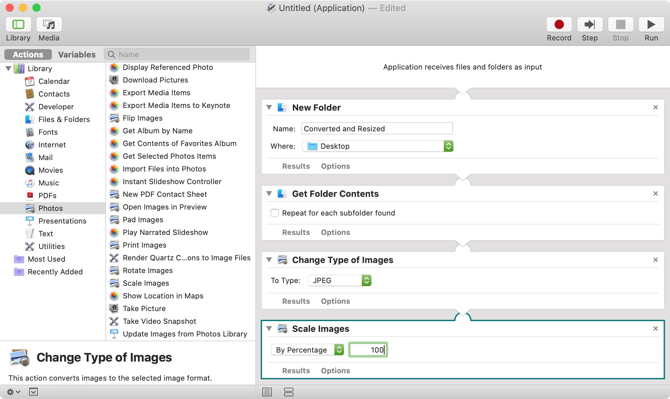The image size is (670, 399).
Task: Select the Photos category
Action: coord(53,208)
